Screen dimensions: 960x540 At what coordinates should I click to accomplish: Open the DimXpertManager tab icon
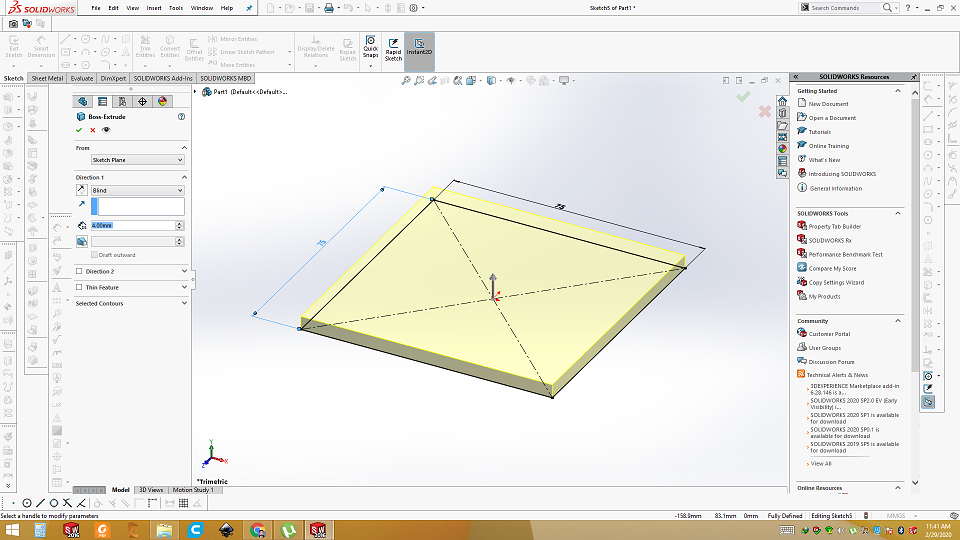tap(142, 102)
